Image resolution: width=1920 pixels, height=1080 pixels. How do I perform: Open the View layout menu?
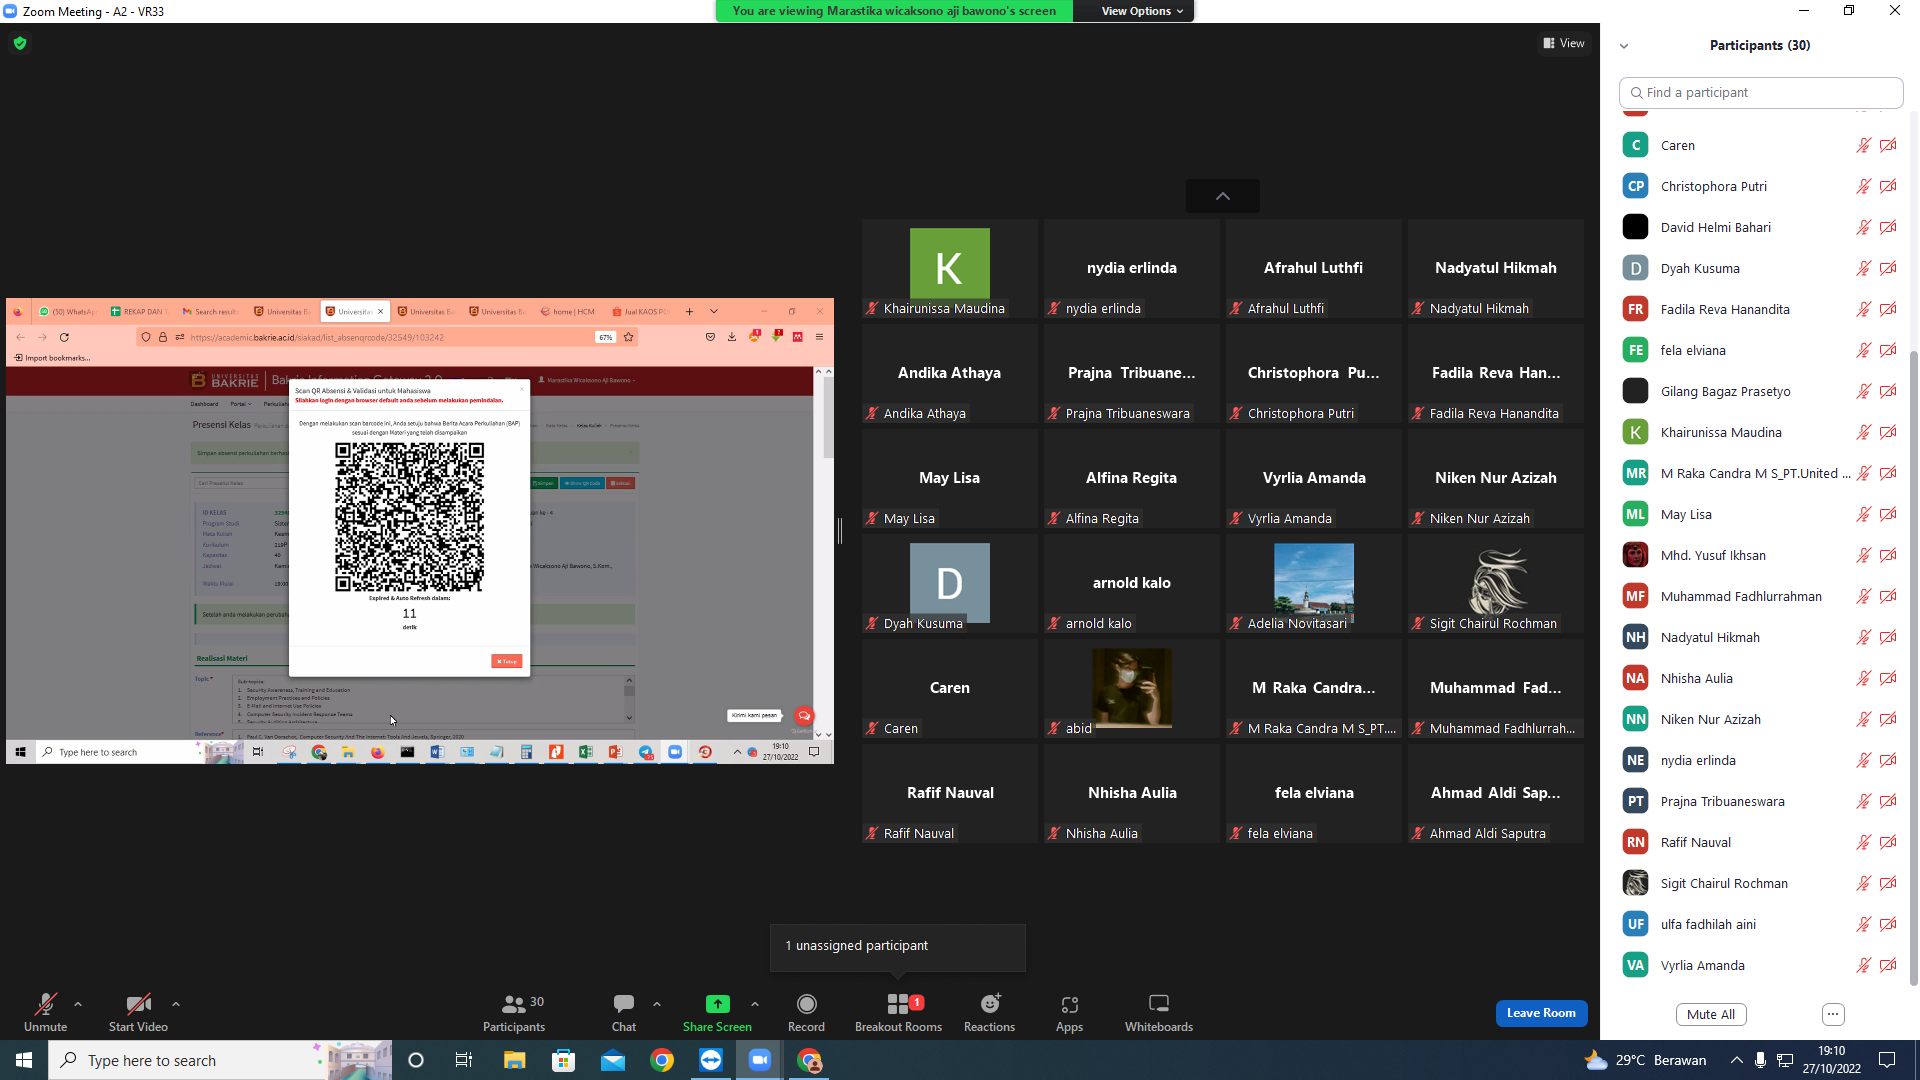coord(1564,43)
